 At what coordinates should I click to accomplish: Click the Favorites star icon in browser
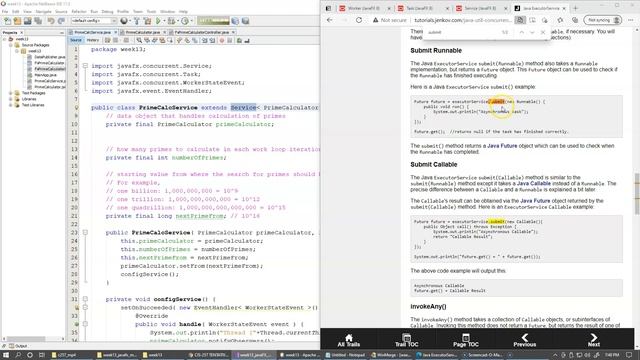coord(560,20)
